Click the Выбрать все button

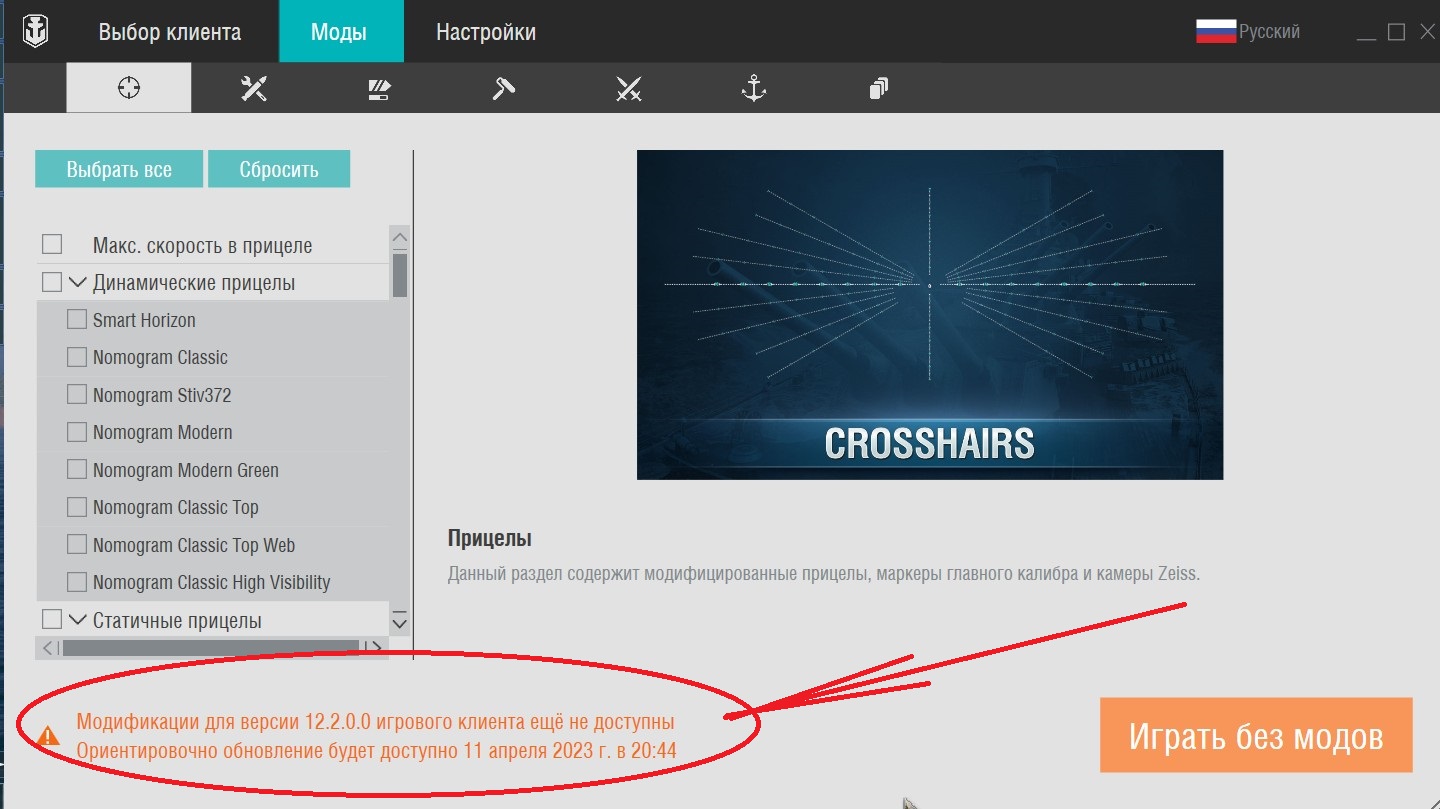(x=119, y=169)
